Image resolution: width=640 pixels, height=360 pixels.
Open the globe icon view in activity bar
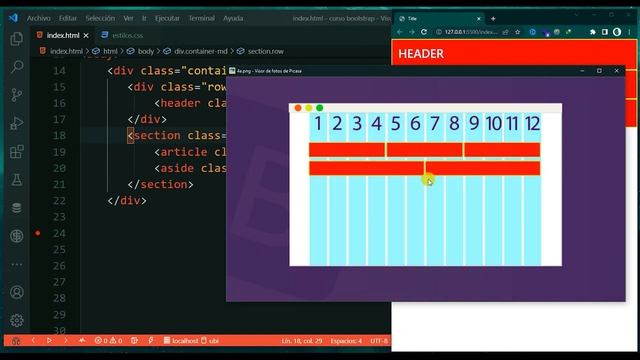[17, 236]
